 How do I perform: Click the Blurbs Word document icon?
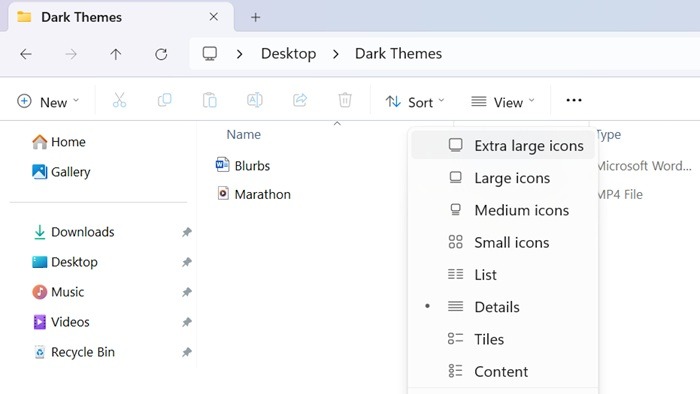pyautogui.click(x=222, y=165)
